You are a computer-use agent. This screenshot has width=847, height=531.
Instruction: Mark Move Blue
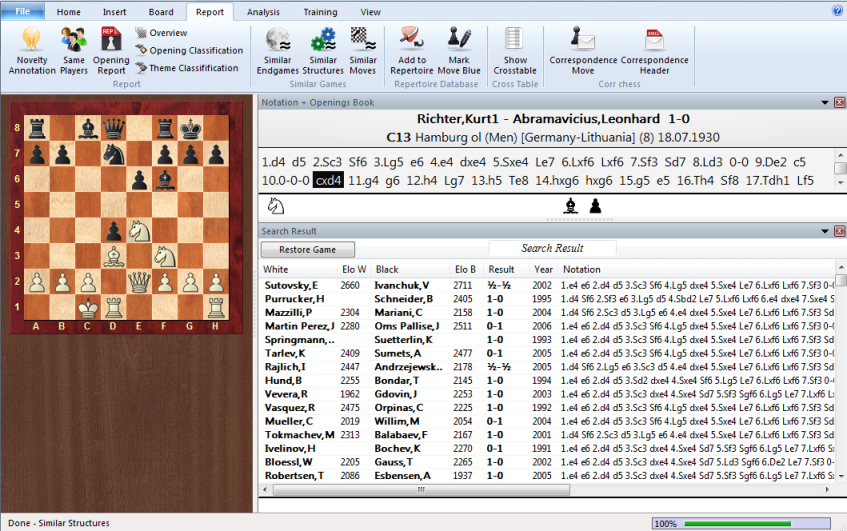(x=459, y=50)
